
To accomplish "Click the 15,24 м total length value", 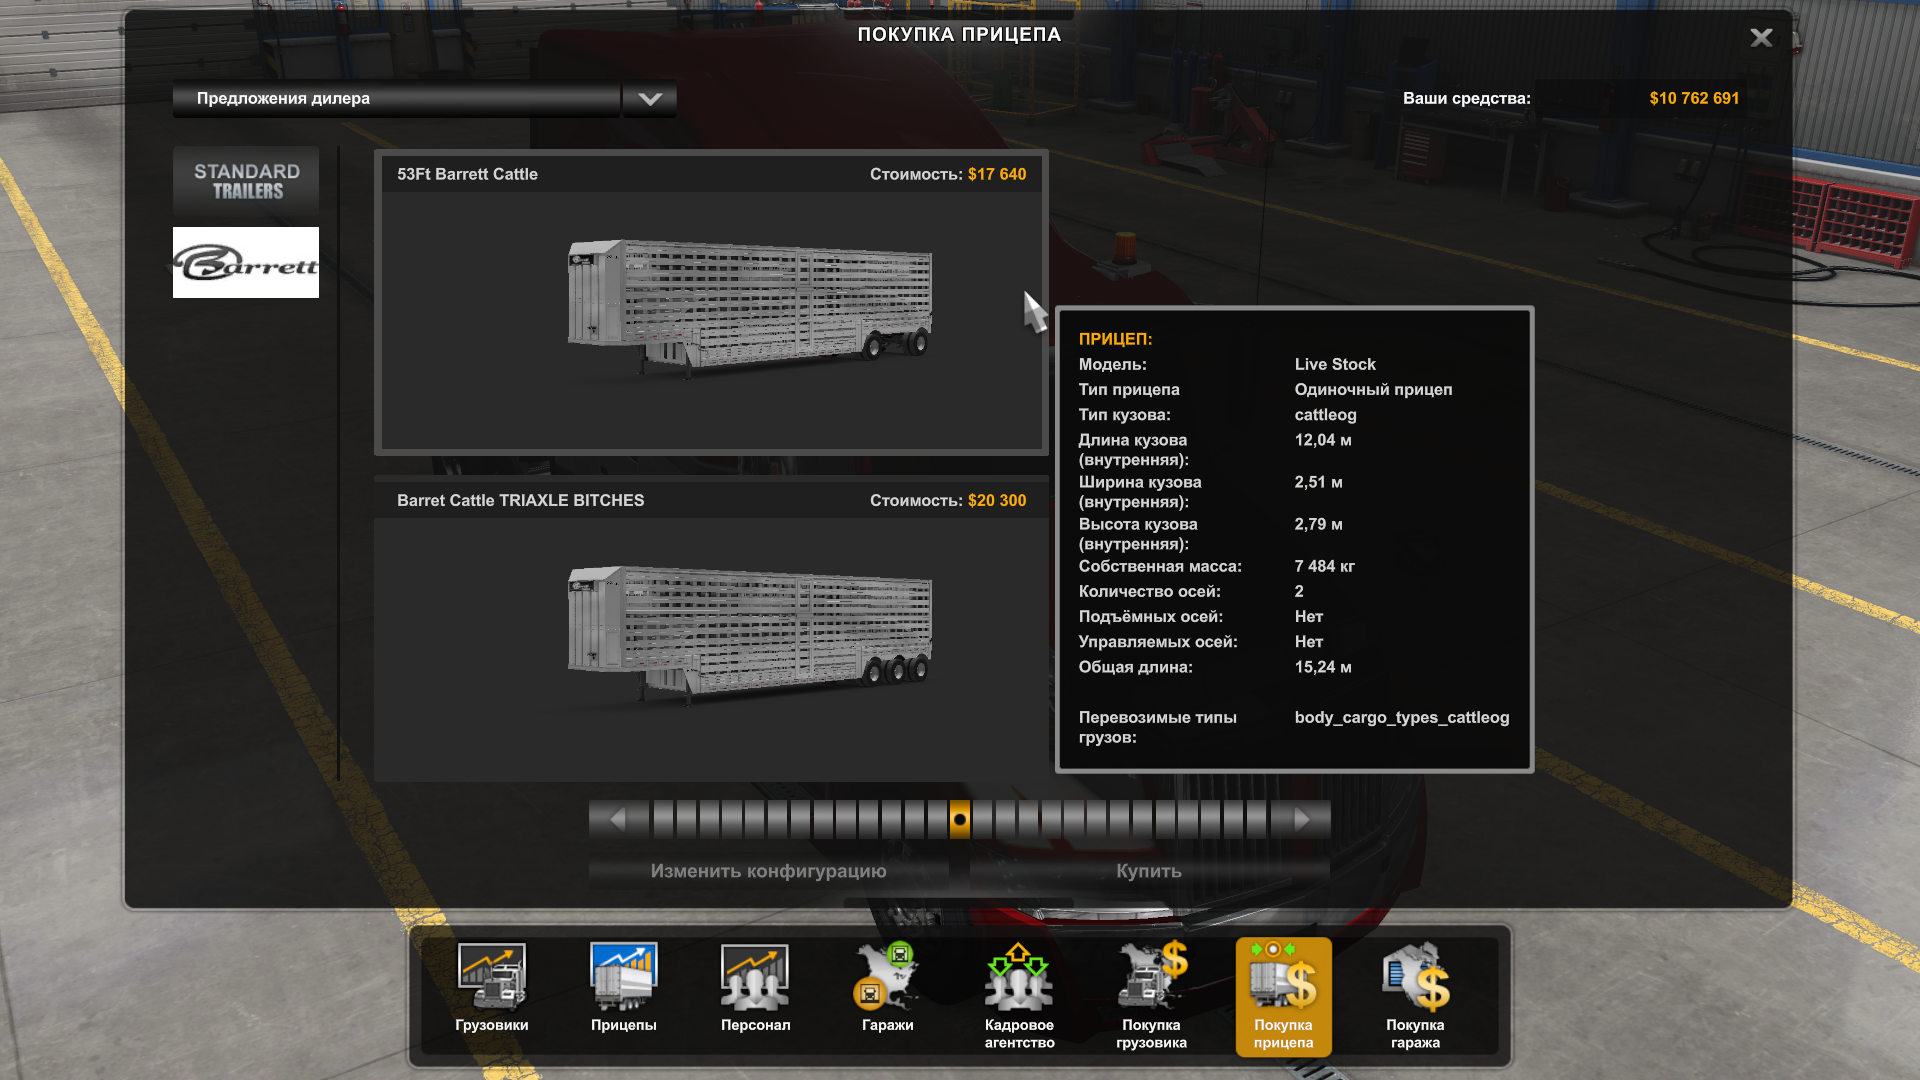I will click(1322, 667).
